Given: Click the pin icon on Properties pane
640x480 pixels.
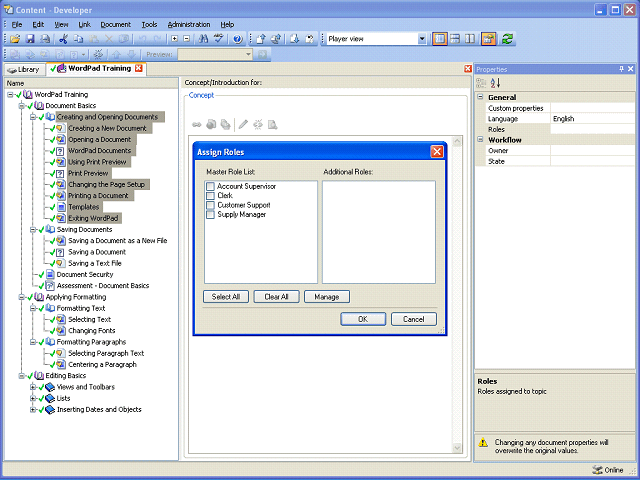Looking at the screenshot, I should point(622,69).
